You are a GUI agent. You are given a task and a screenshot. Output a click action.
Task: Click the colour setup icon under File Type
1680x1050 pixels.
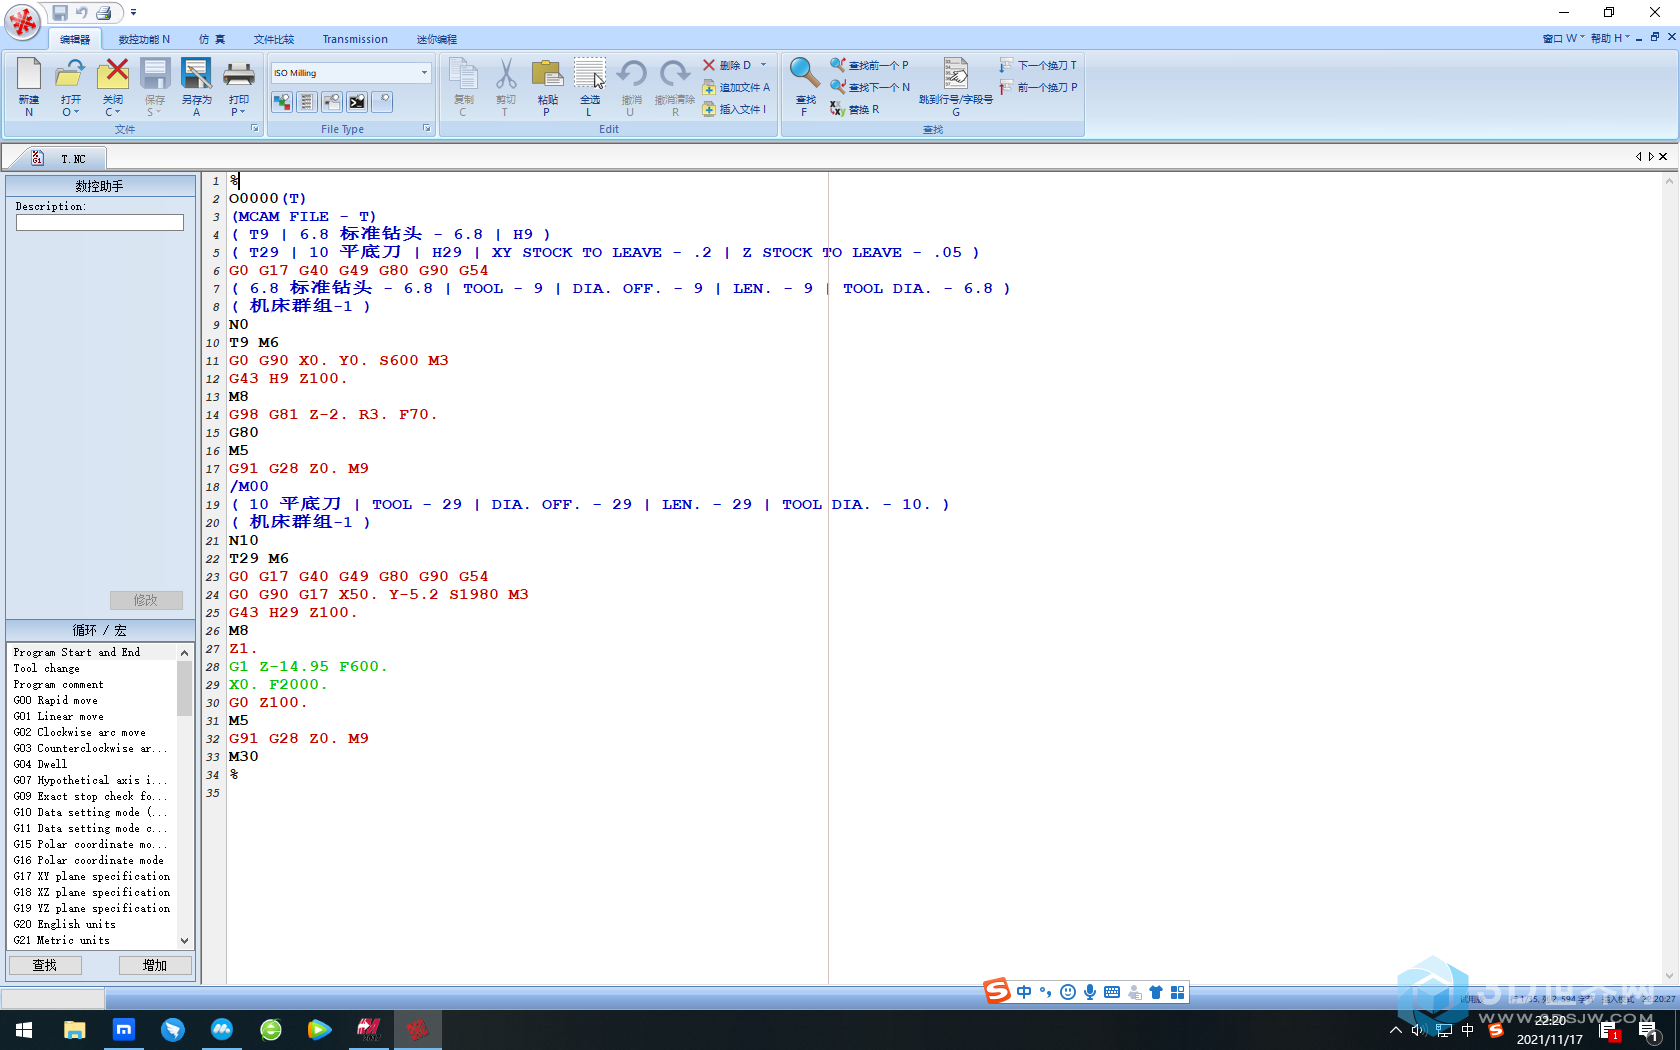[282, 102]
